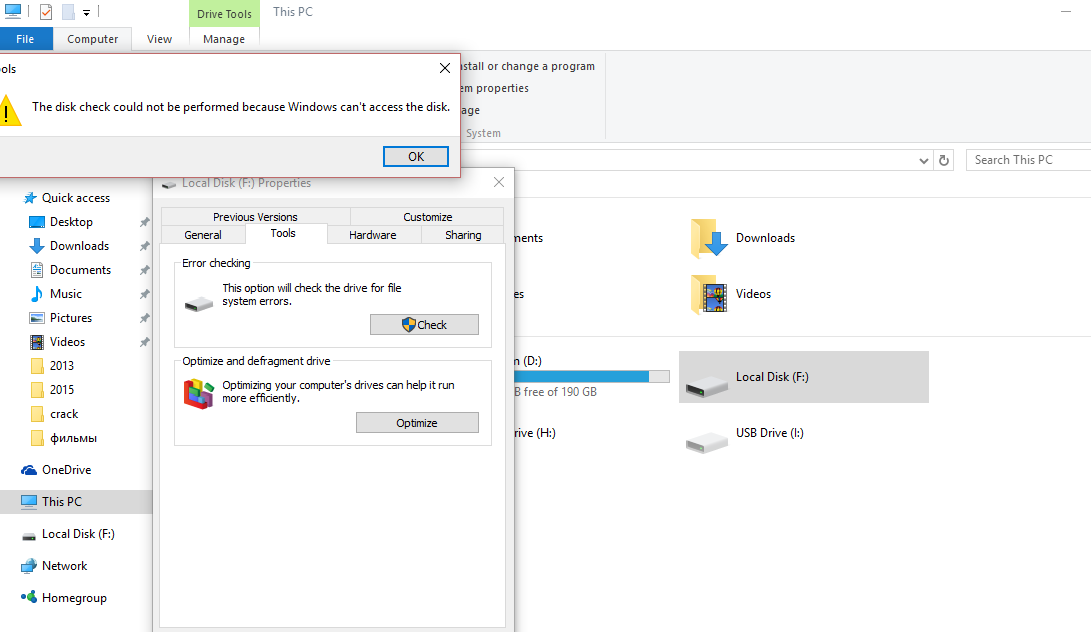Screen dimensions: 1091x632
Task: Open the View ribbon tab
Action: click(x=159, y=39)
